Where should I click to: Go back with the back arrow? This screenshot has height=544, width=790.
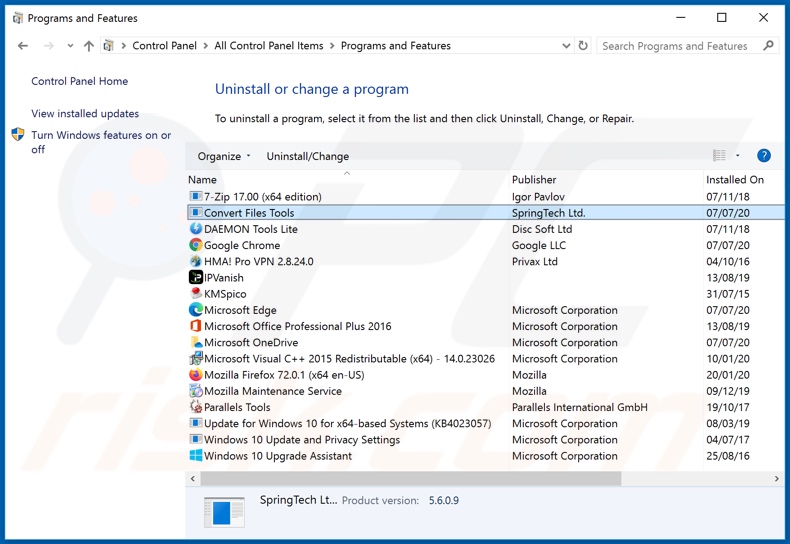click(23, 46)
